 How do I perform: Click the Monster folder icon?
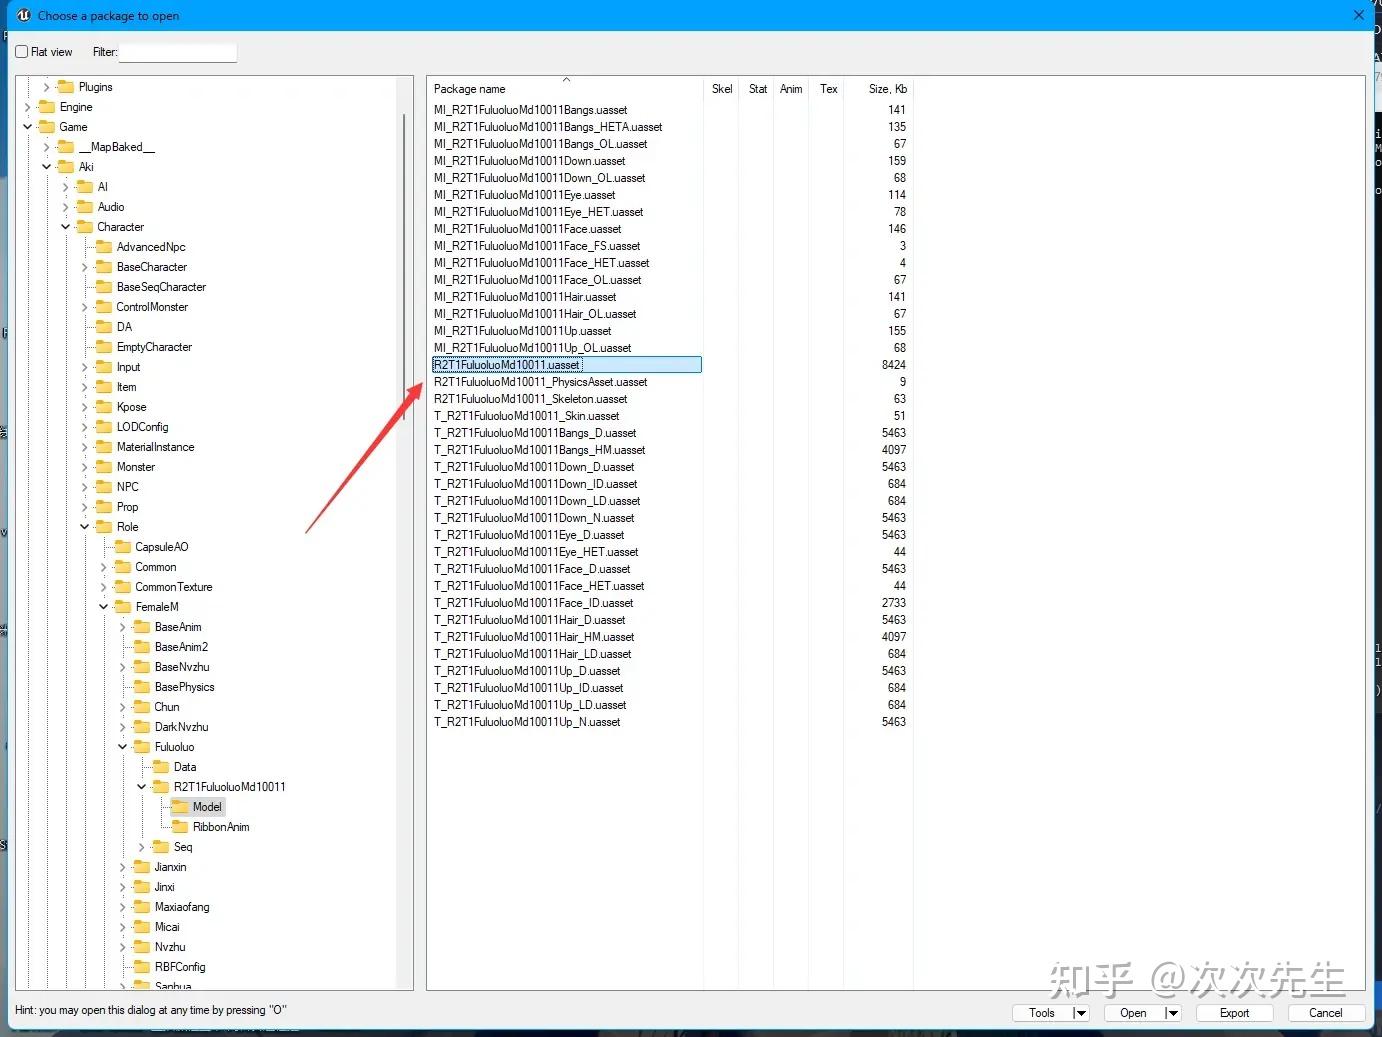[x=104, y=467]
